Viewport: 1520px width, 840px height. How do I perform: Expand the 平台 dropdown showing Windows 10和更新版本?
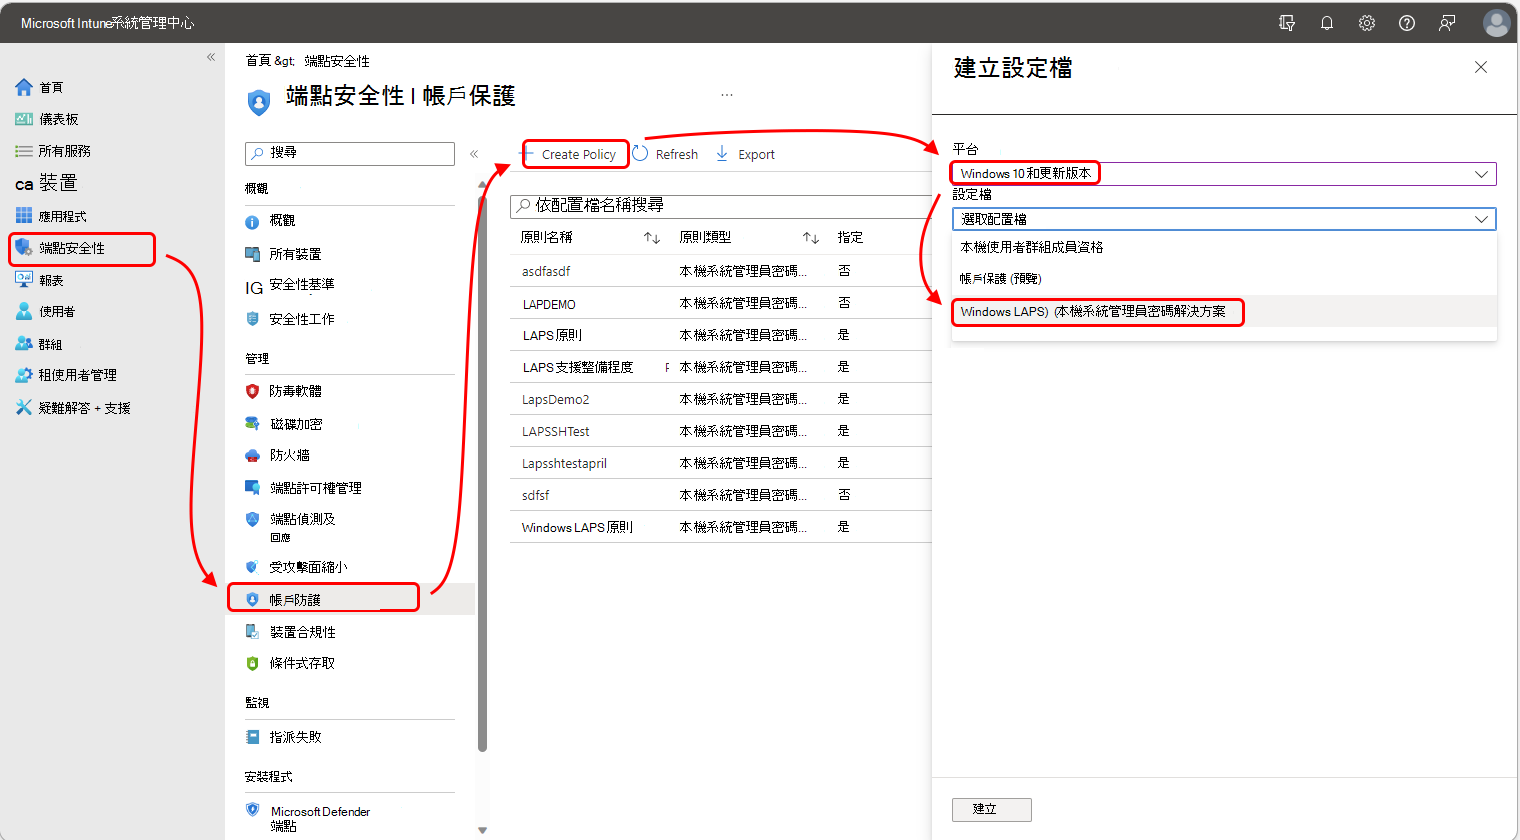click(x=1224, y=173)
